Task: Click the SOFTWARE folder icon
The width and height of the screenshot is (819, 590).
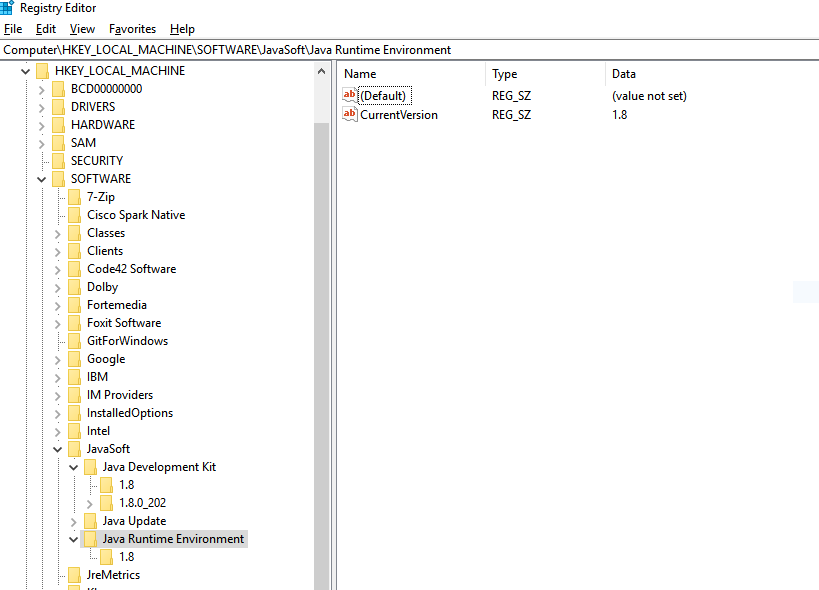Action: coord(58,179)
